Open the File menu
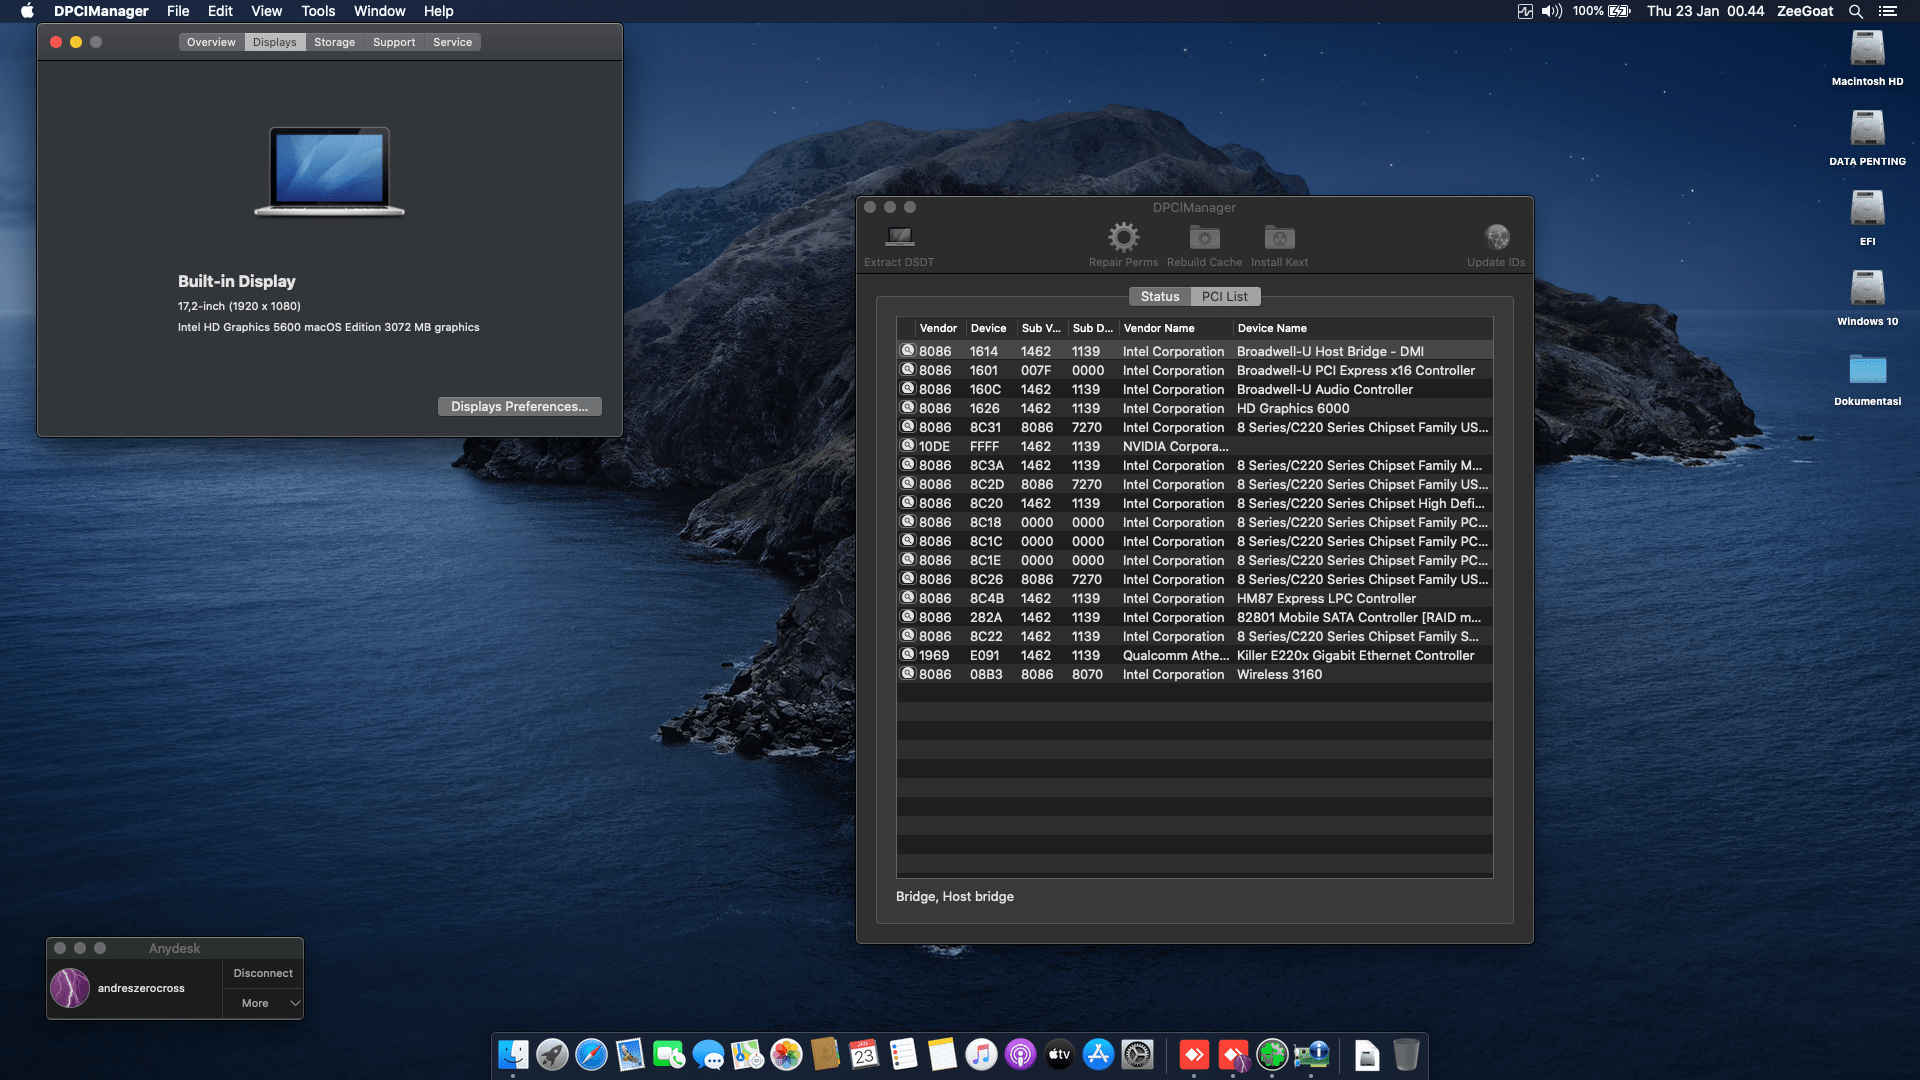Viewport: 1920px width, 1080px height. 178,11
